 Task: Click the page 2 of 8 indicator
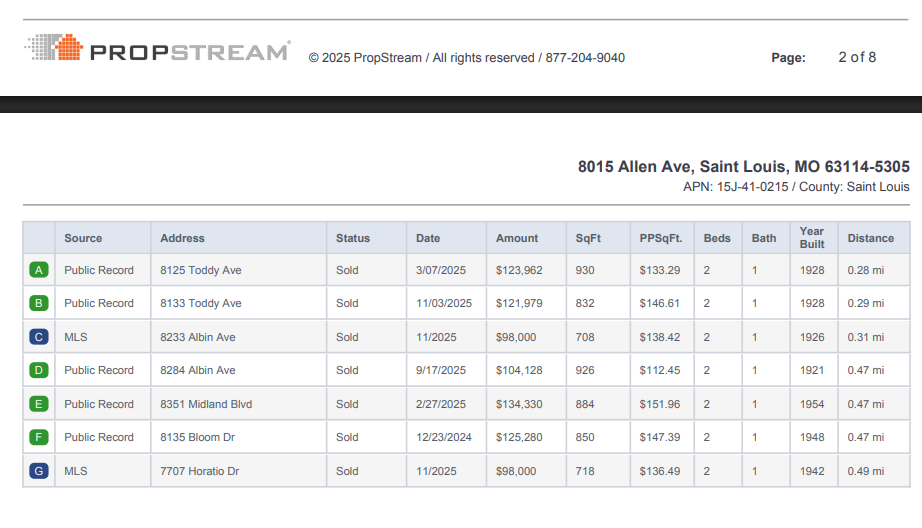pyautogui.click(x=857, y=57)
